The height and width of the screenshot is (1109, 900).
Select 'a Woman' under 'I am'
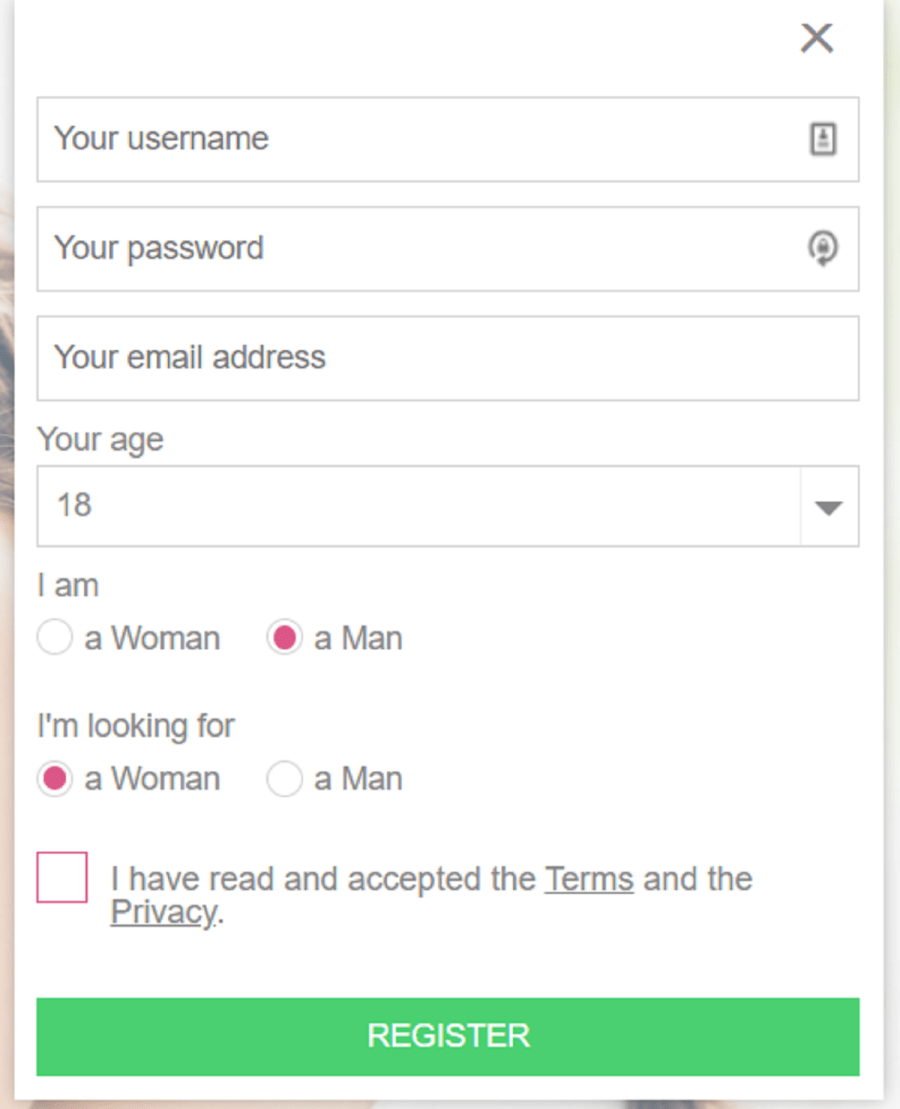[55, 637]
